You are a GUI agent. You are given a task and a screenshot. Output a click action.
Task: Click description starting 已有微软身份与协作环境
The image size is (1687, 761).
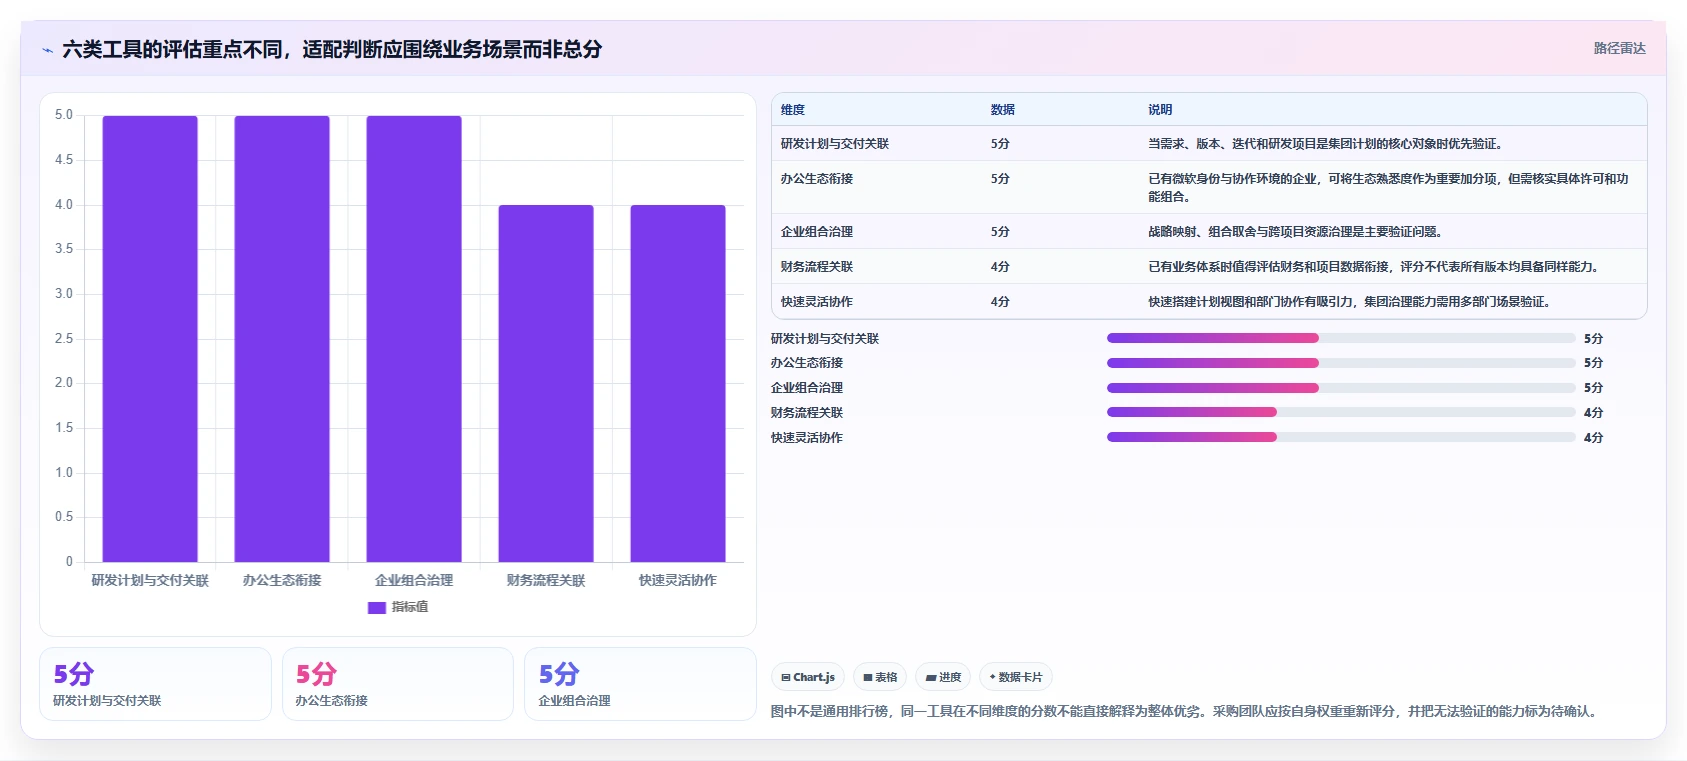point(1388,188)
